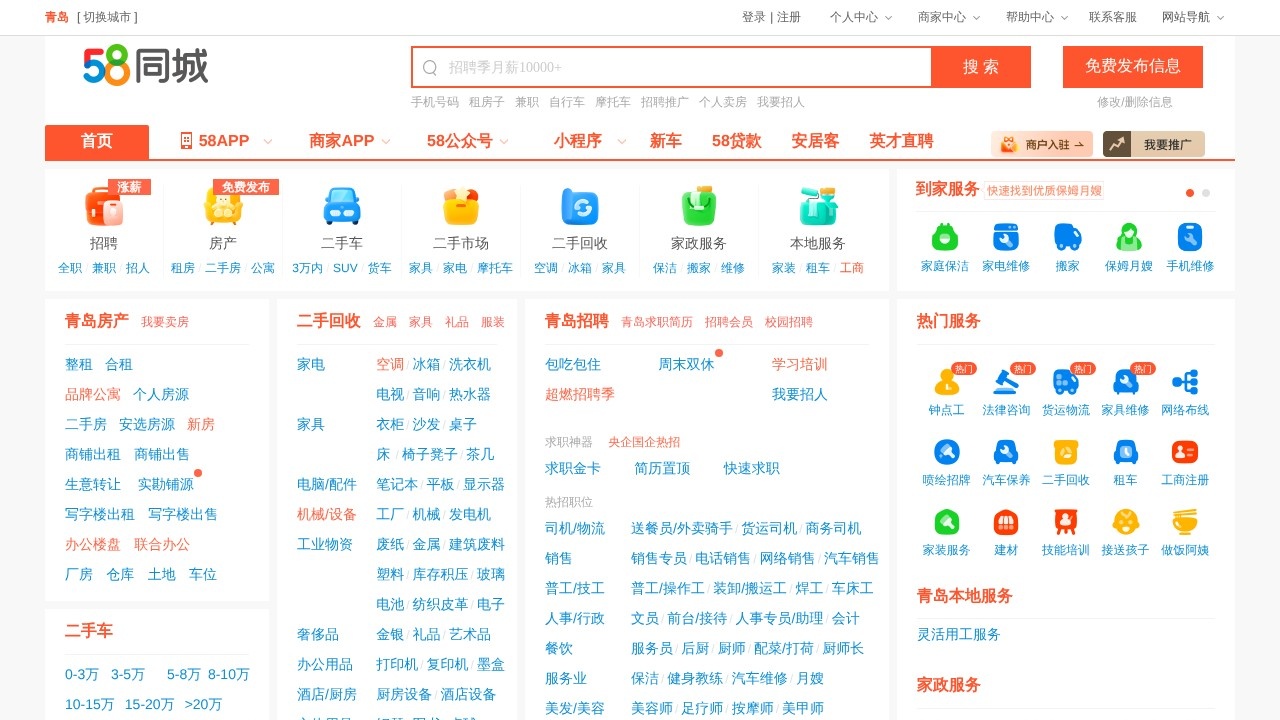Click the 登录 link

click(754, 17)
